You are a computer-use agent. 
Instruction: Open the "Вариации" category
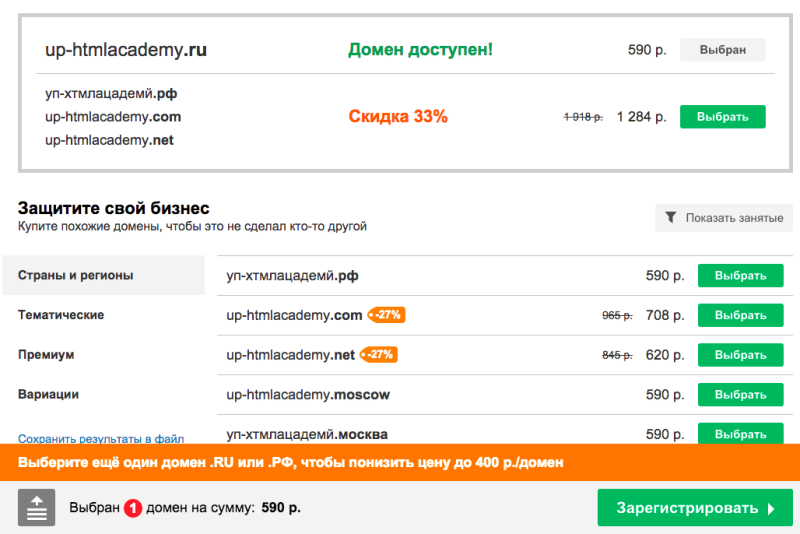pos(49,394)
